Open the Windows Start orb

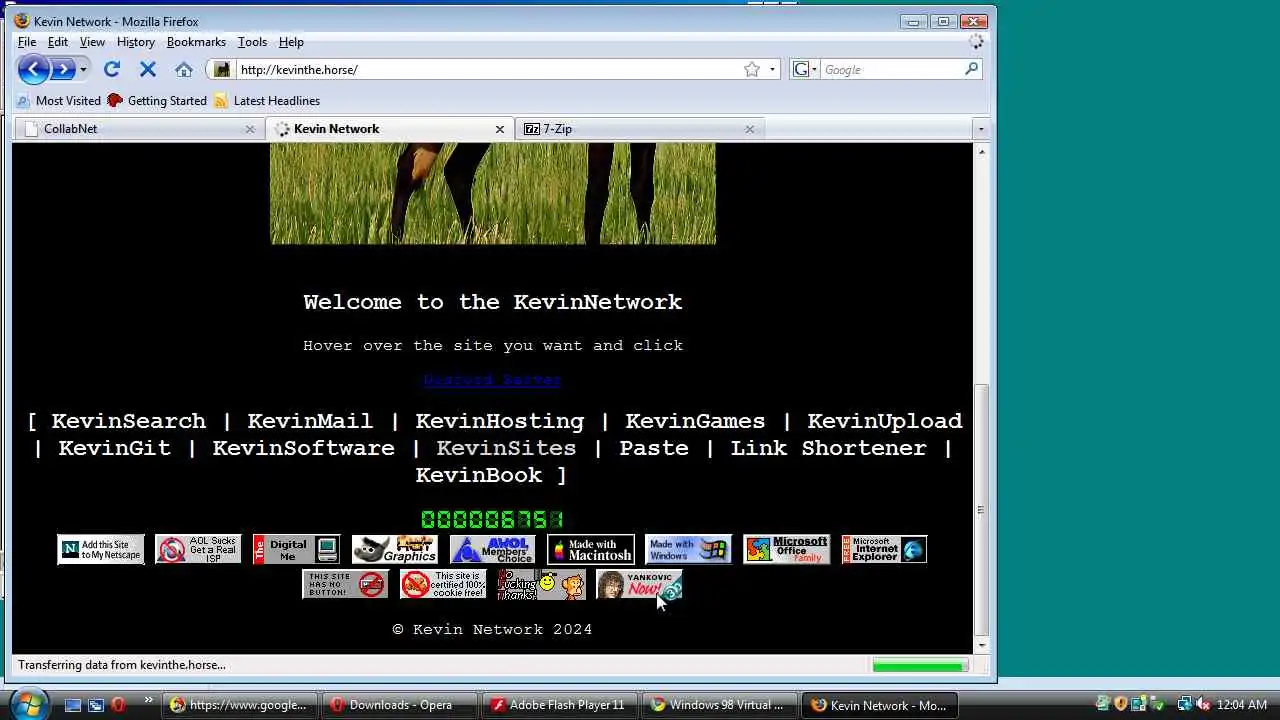click(x=27, y=703)
